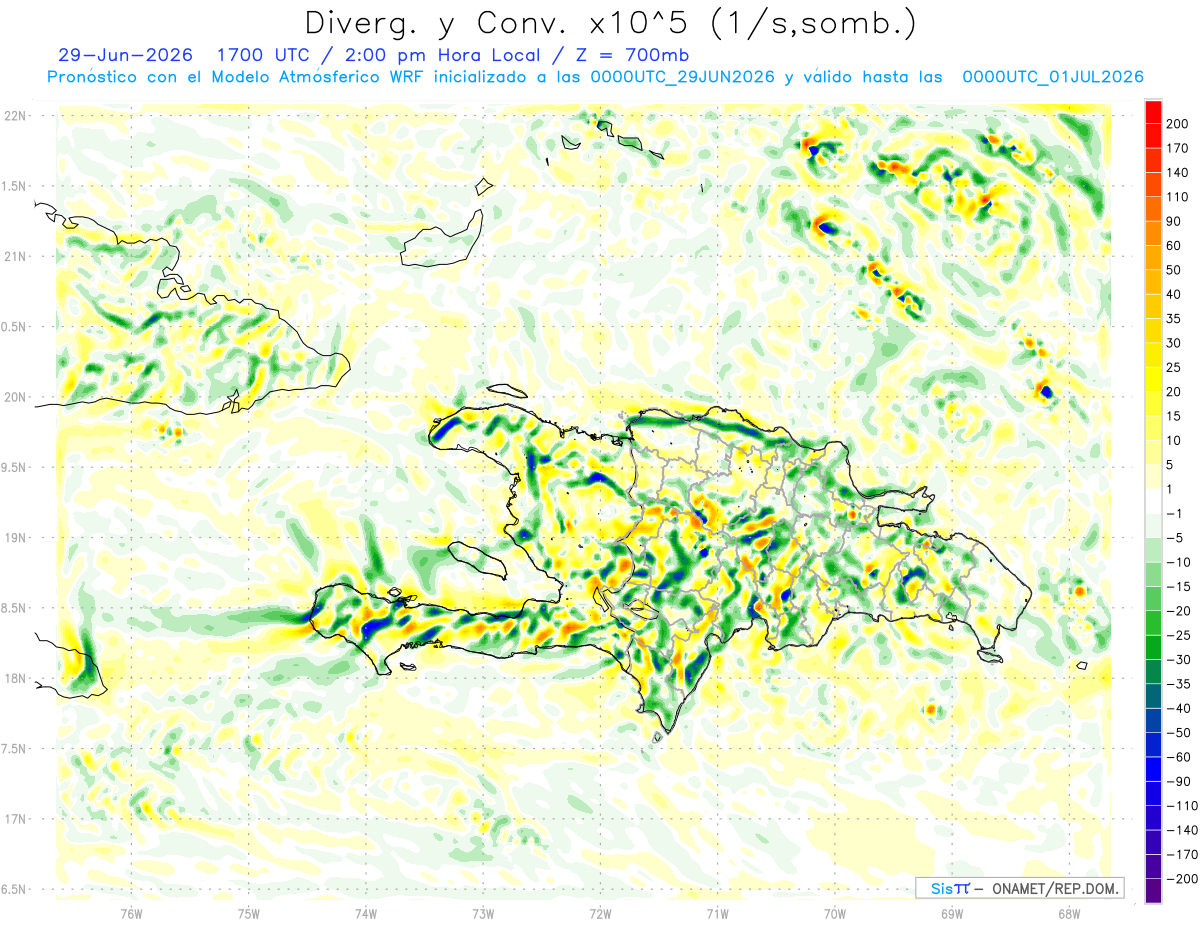Click the 'Pronóstico con el Modelo Atmósferico WRF' line
The image size is (1200, 927).
point(237,77)
